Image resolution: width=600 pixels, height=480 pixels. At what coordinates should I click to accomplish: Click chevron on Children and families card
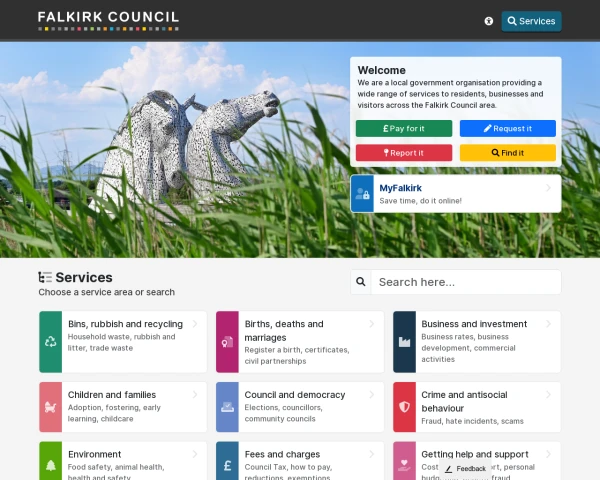195,395
